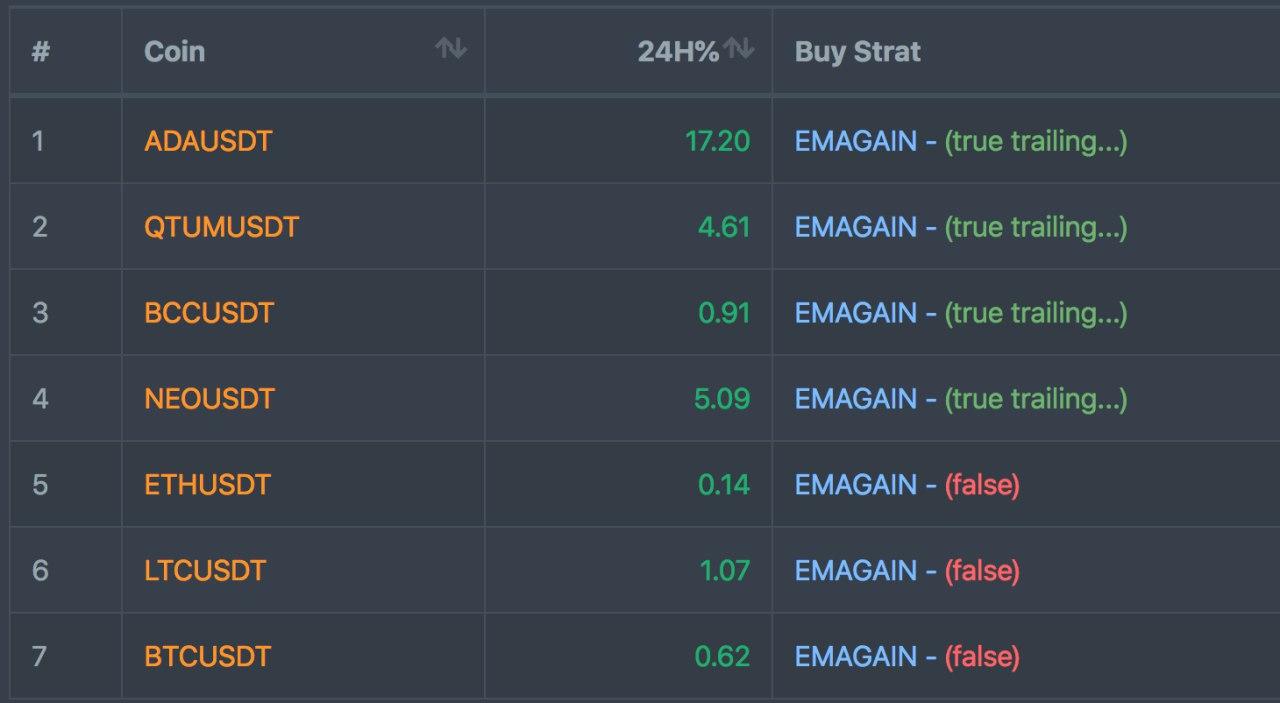
Task: Click the EMAGAIN strategy for BCCUSDT
Action: 856,313
